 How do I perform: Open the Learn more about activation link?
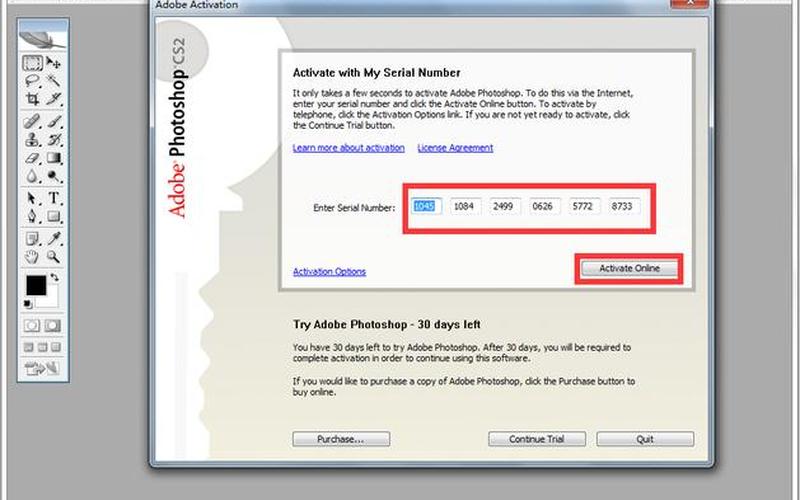[348, 148]
